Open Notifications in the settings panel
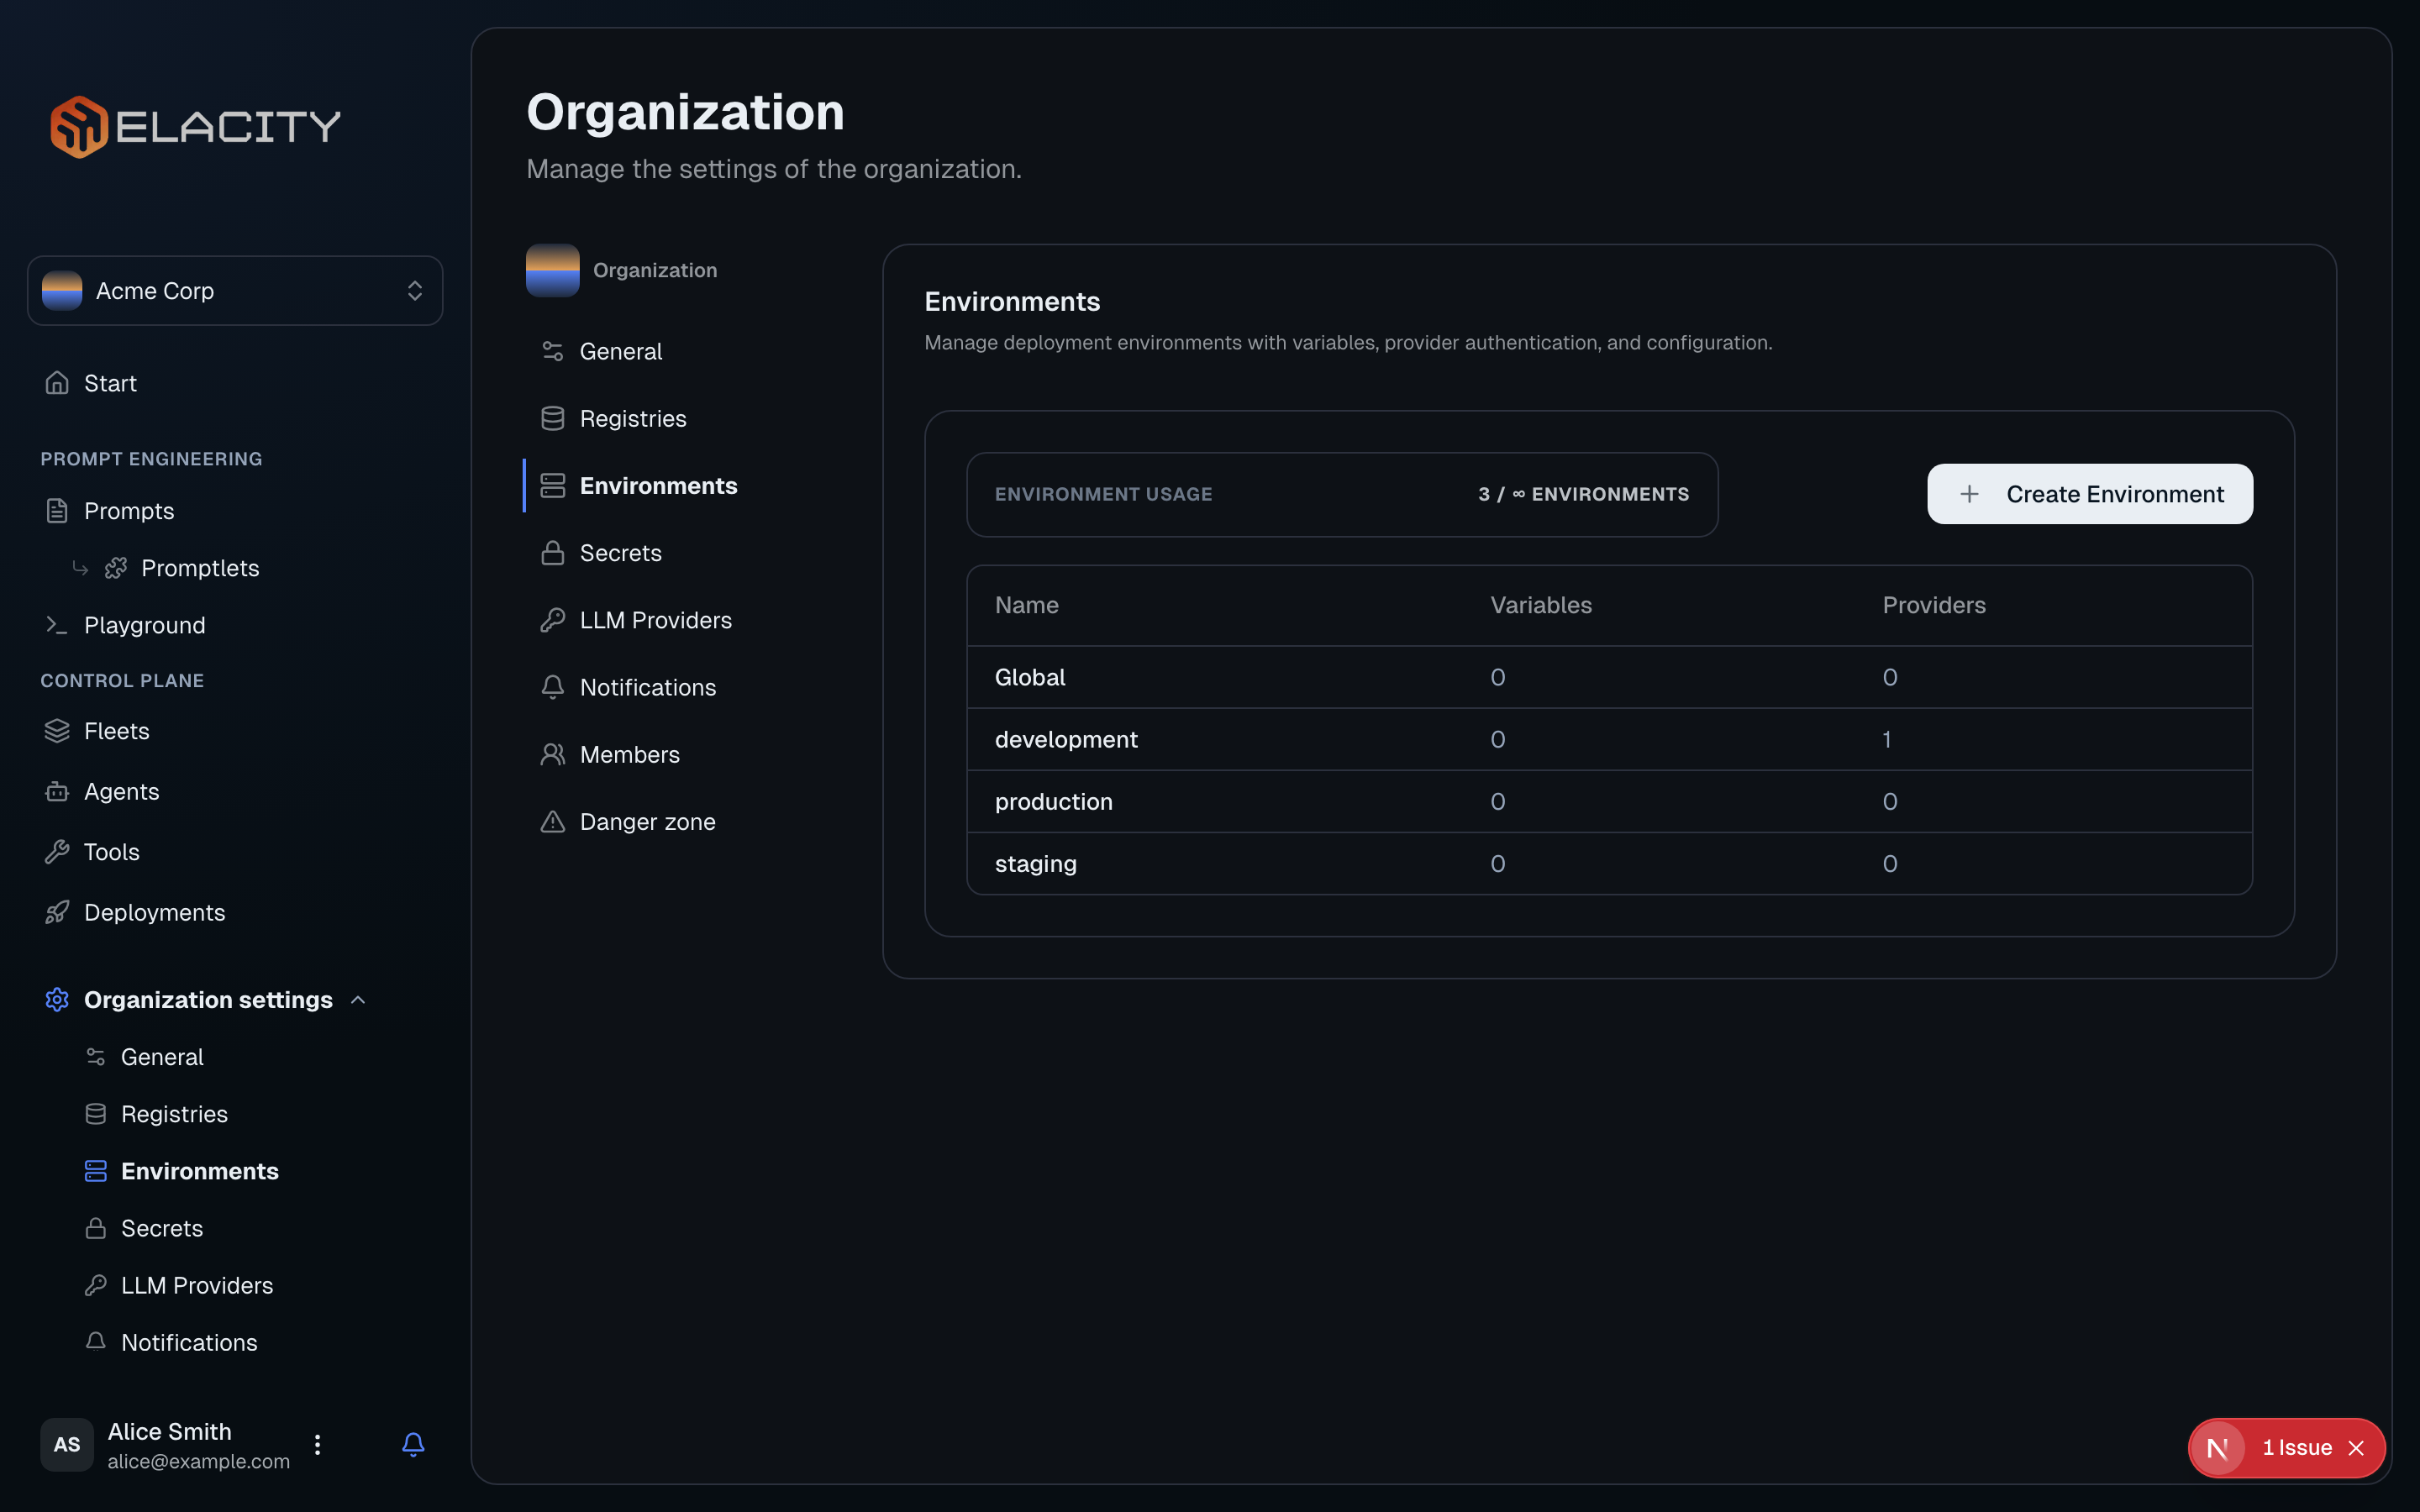The height and width of the screenshot is (1512, 2420). pos(647,687)
